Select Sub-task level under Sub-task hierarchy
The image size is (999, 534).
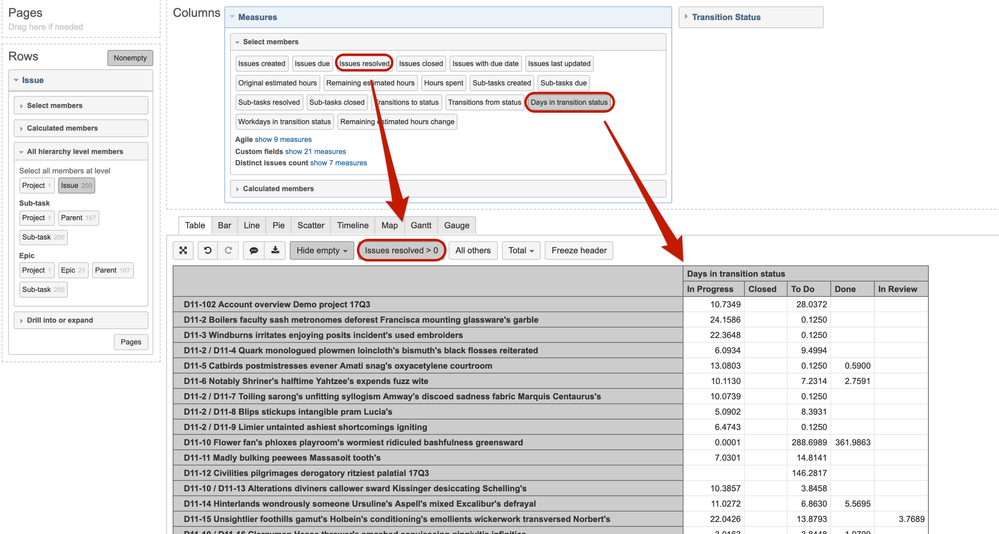[x=43, y=237]
